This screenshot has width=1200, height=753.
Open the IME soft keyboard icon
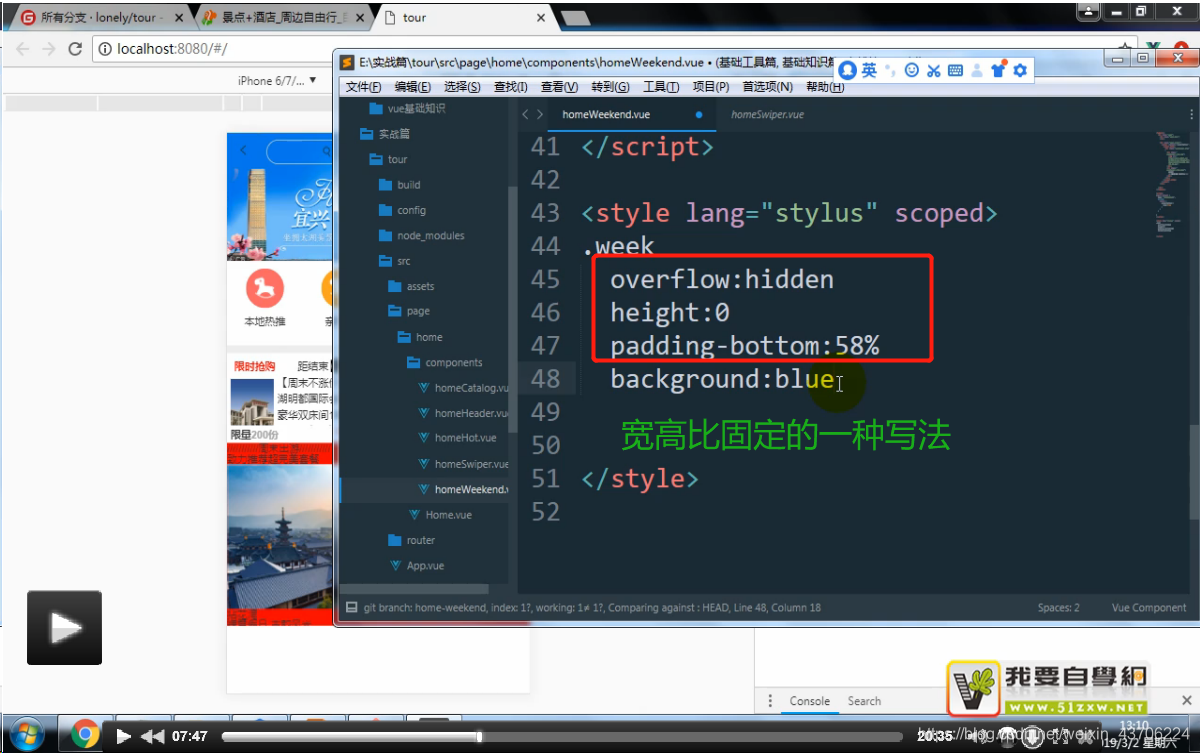955,70
